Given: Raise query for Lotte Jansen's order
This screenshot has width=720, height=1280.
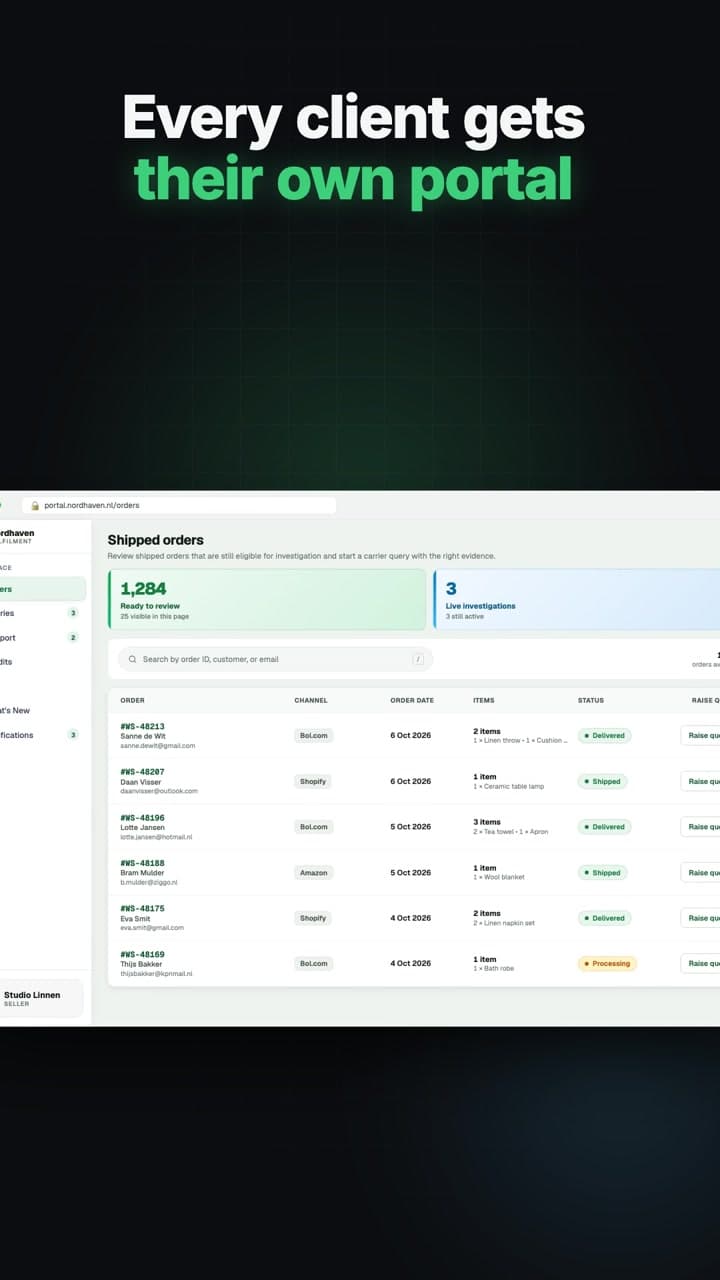Looking at the screenshot, I should tap(700, 827).
